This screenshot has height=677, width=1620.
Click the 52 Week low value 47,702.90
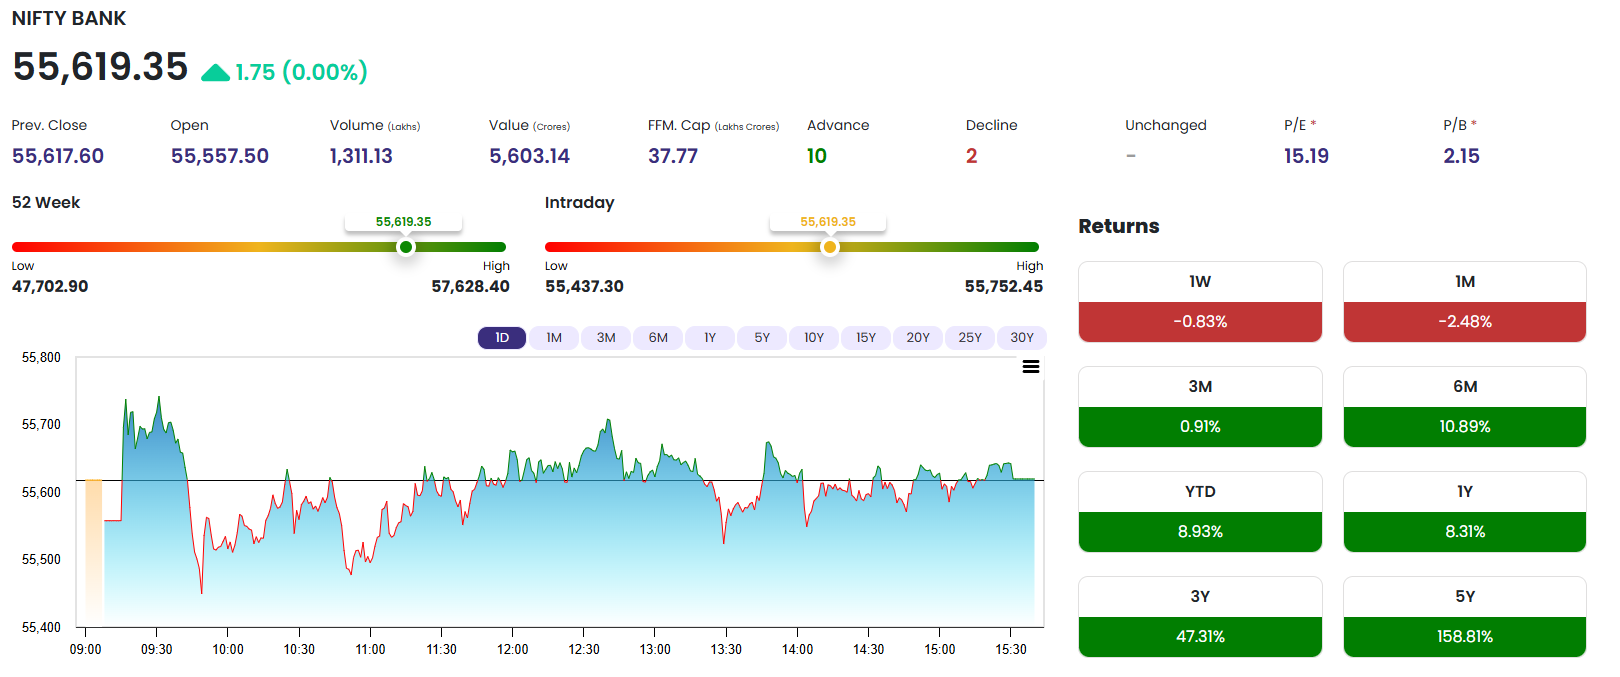coord(50,287)
